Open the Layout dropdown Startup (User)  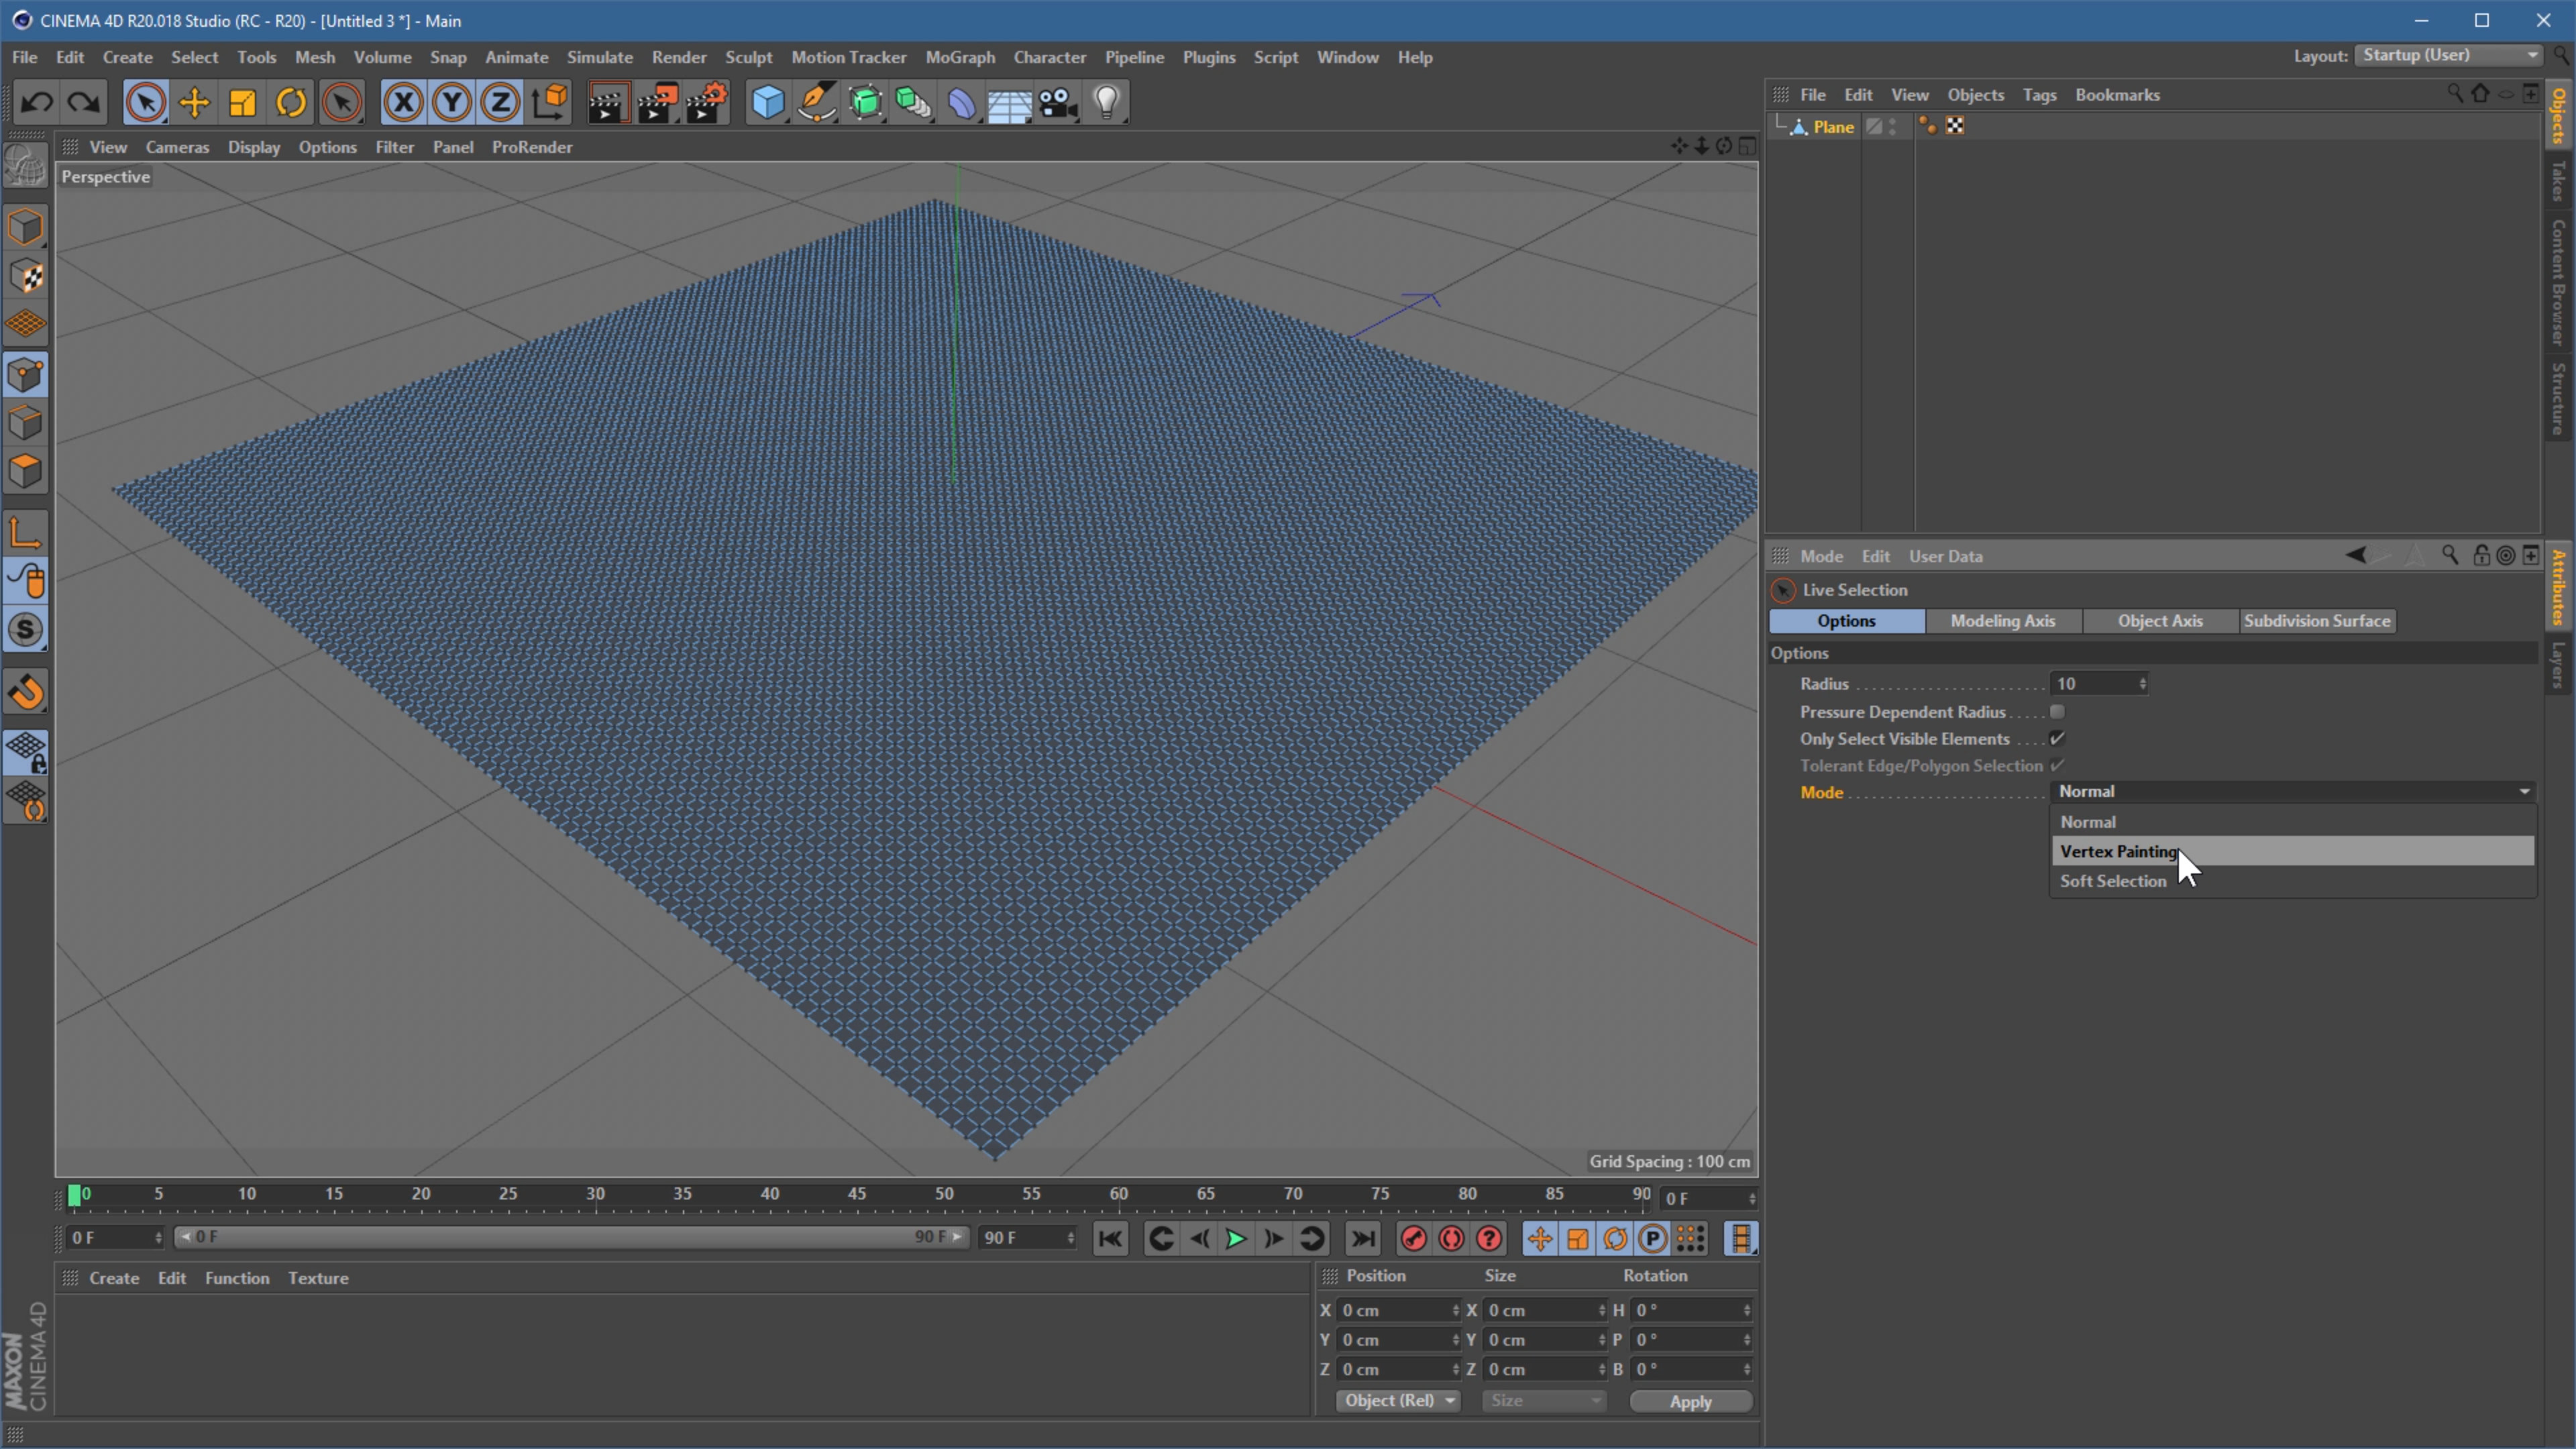coord(2448,56)
